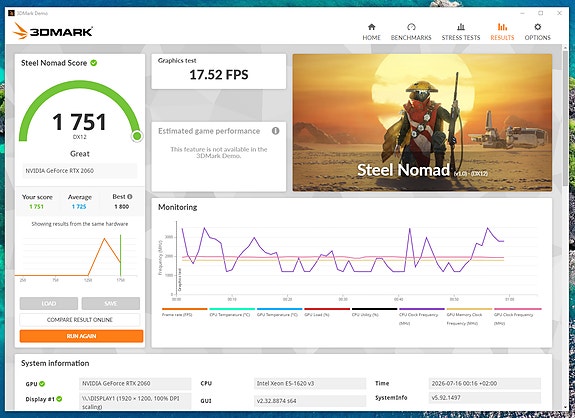
Task: Open the Stress Tests bar-chart icon
Action: (461, 27)
